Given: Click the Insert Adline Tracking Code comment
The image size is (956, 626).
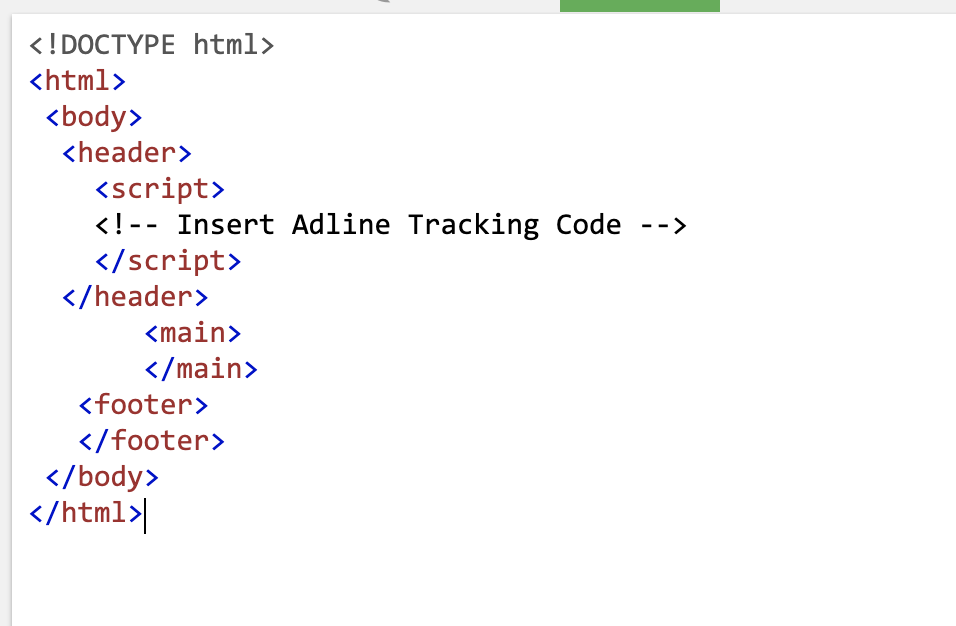Looking at the screenshot, I should point(391,225).
